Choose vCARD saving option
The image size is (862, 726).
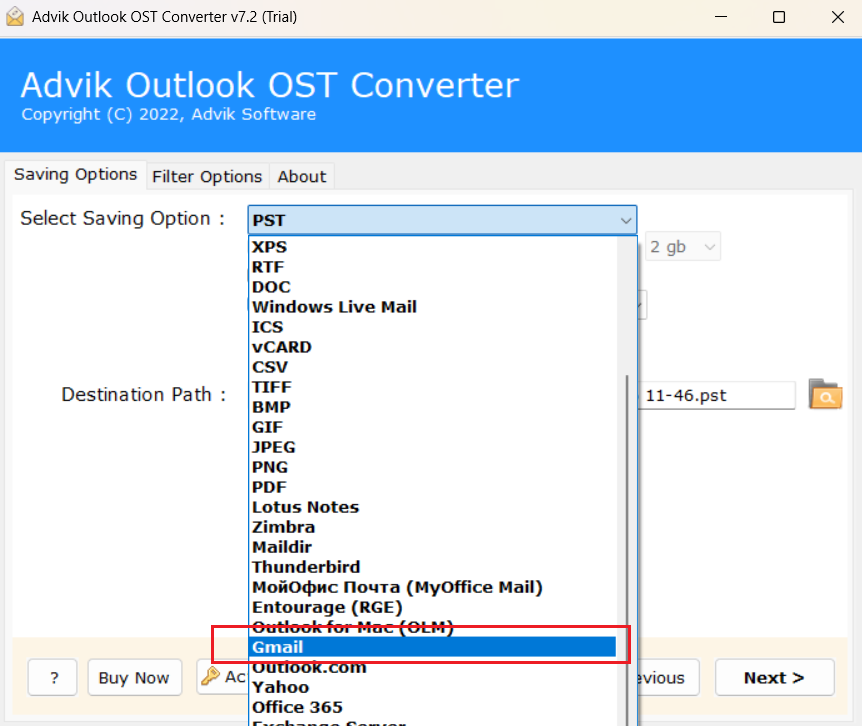pos(433,347)
